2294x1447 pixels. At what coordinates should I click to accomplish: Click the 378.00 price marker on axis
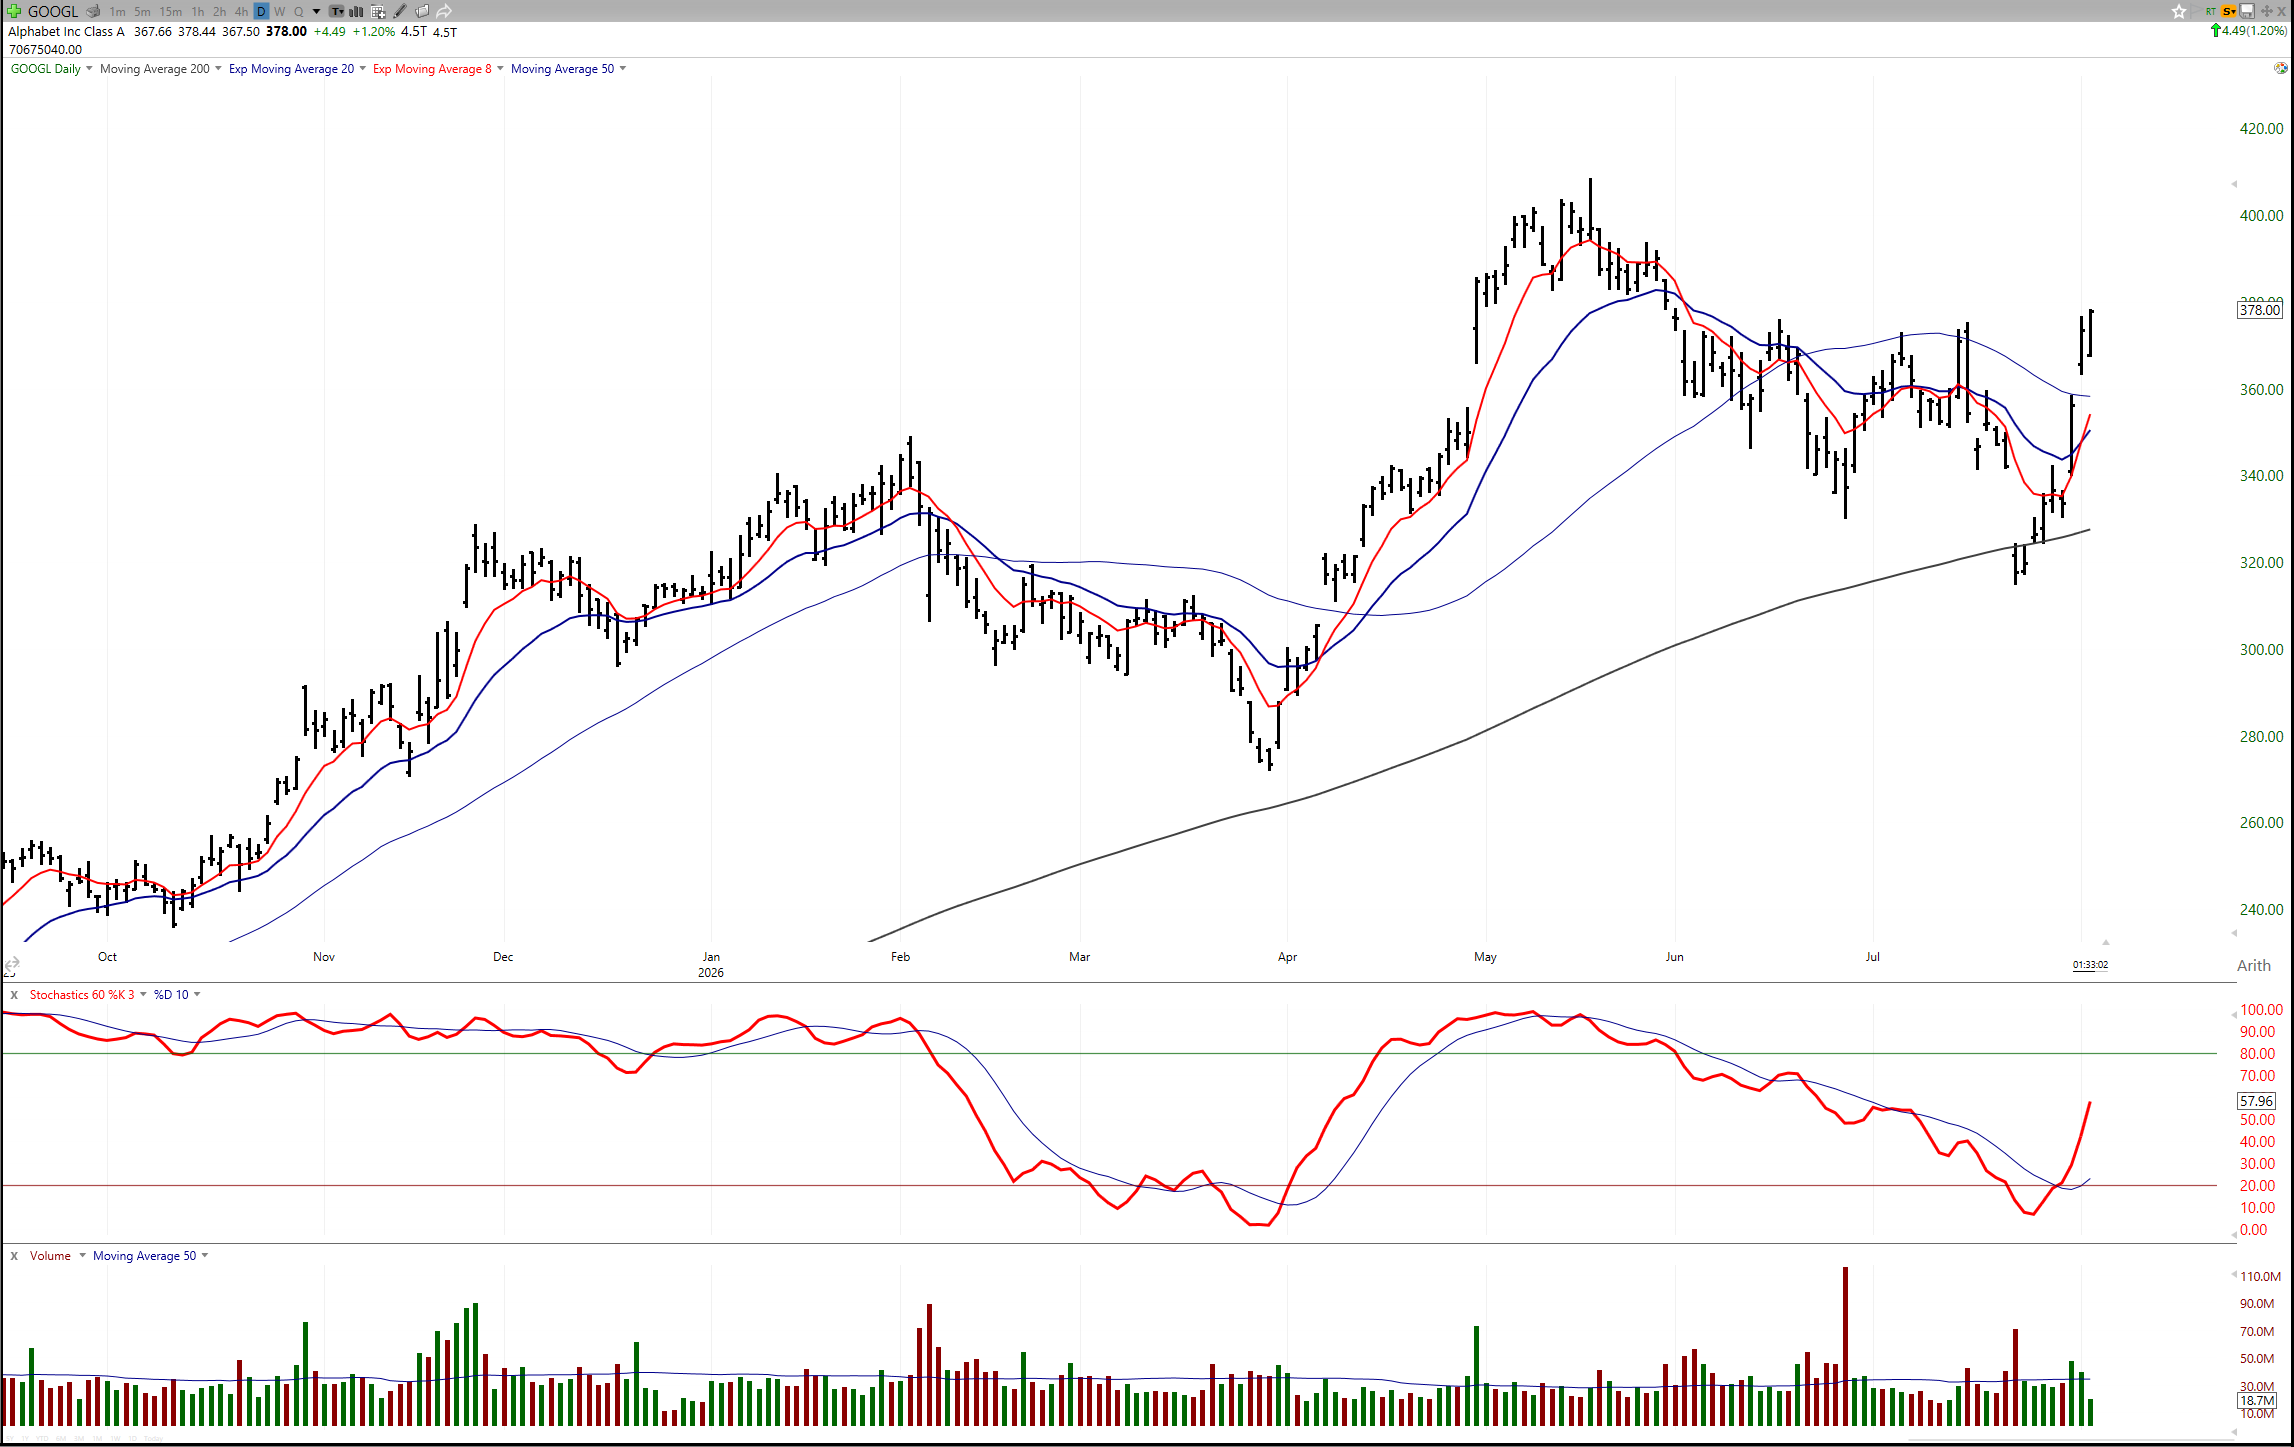click(2259, 310)
